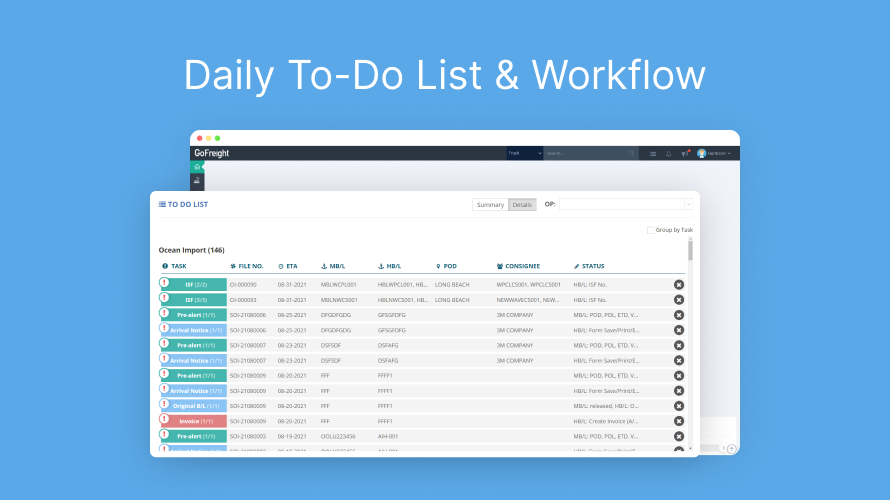The height and width of the screenshot is (500, 890).
Task: Switch to the Details view
Action: 522,205
